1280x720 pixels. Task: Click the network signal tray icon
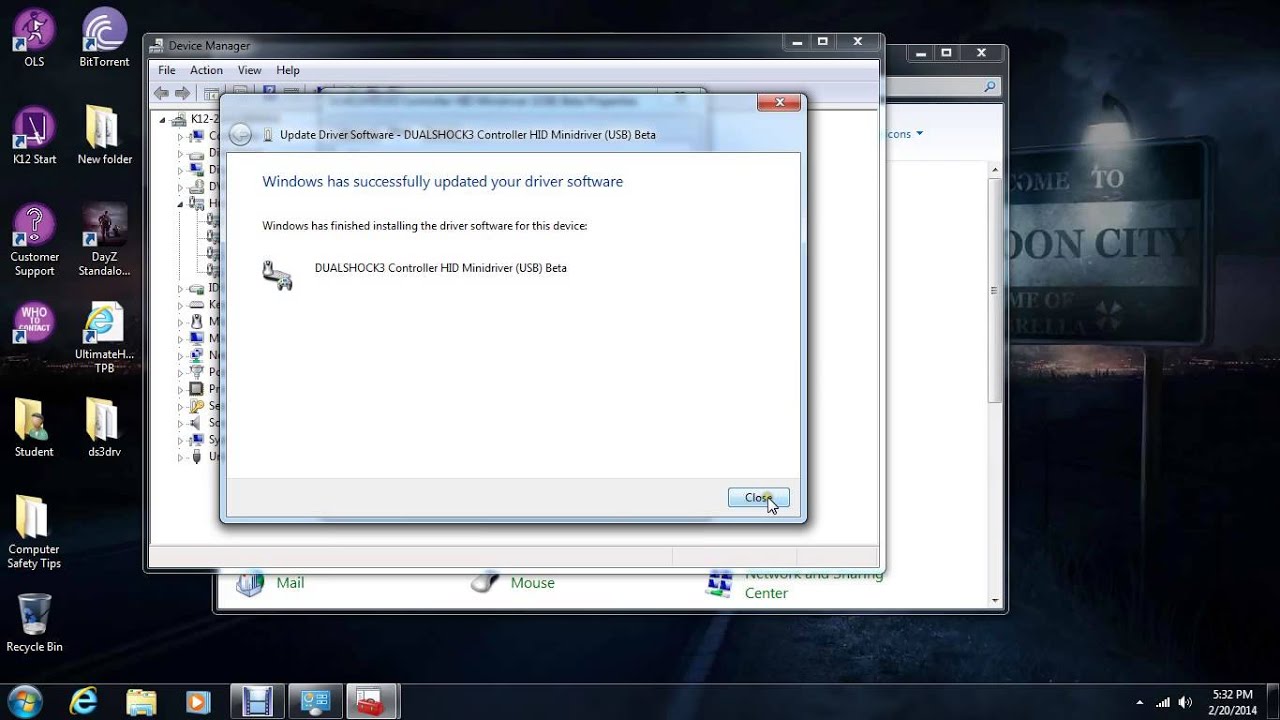click(x=1163, y=702)
